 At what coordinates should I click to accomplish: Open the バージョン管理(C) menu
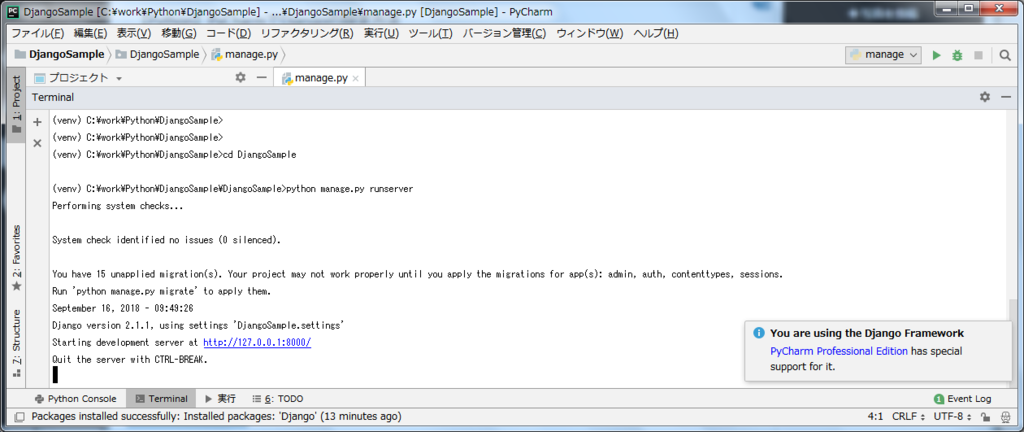(504, 33)
